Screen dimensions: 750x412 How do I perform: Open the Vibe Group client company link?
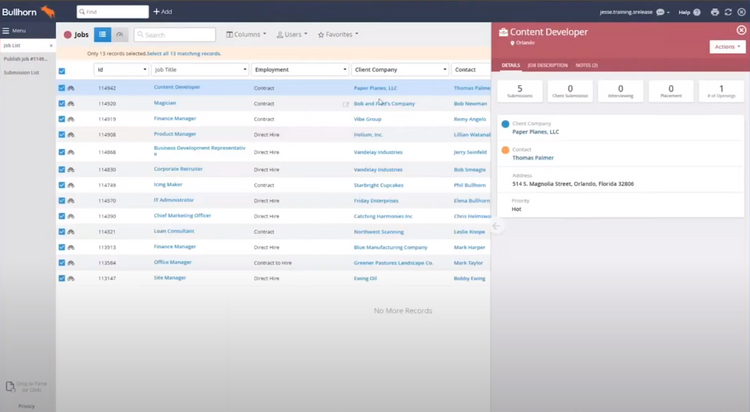367,119
